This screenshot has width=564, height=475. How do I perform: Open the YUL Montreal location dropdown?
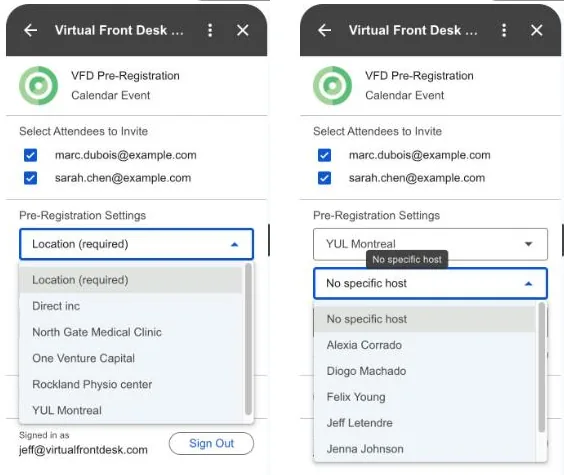pos(430,244)
